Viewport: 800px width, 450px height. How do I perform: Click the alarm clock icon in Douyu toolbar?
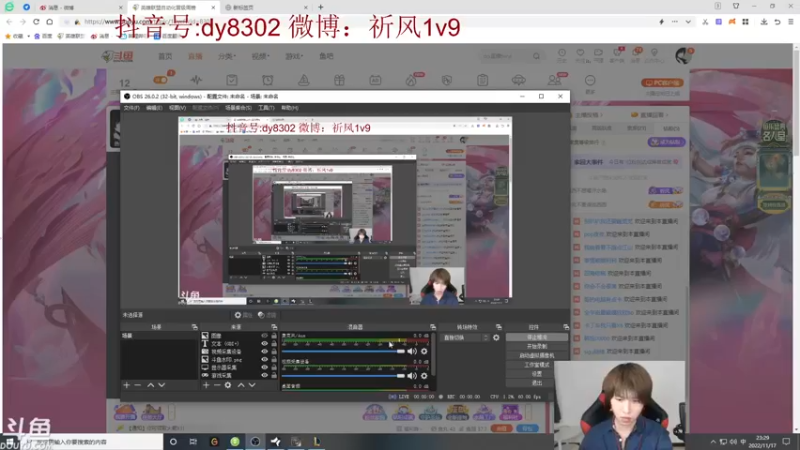point(267,80)
